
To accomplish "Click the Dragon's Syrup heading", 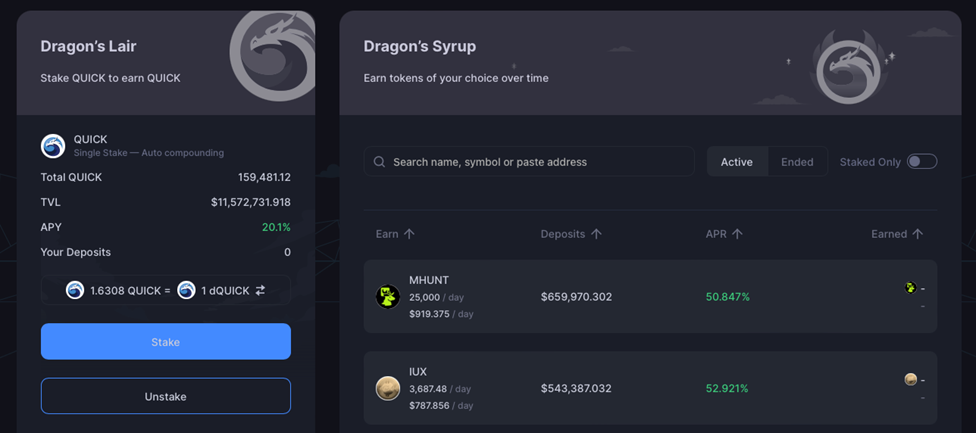I will tap(420, 46).
